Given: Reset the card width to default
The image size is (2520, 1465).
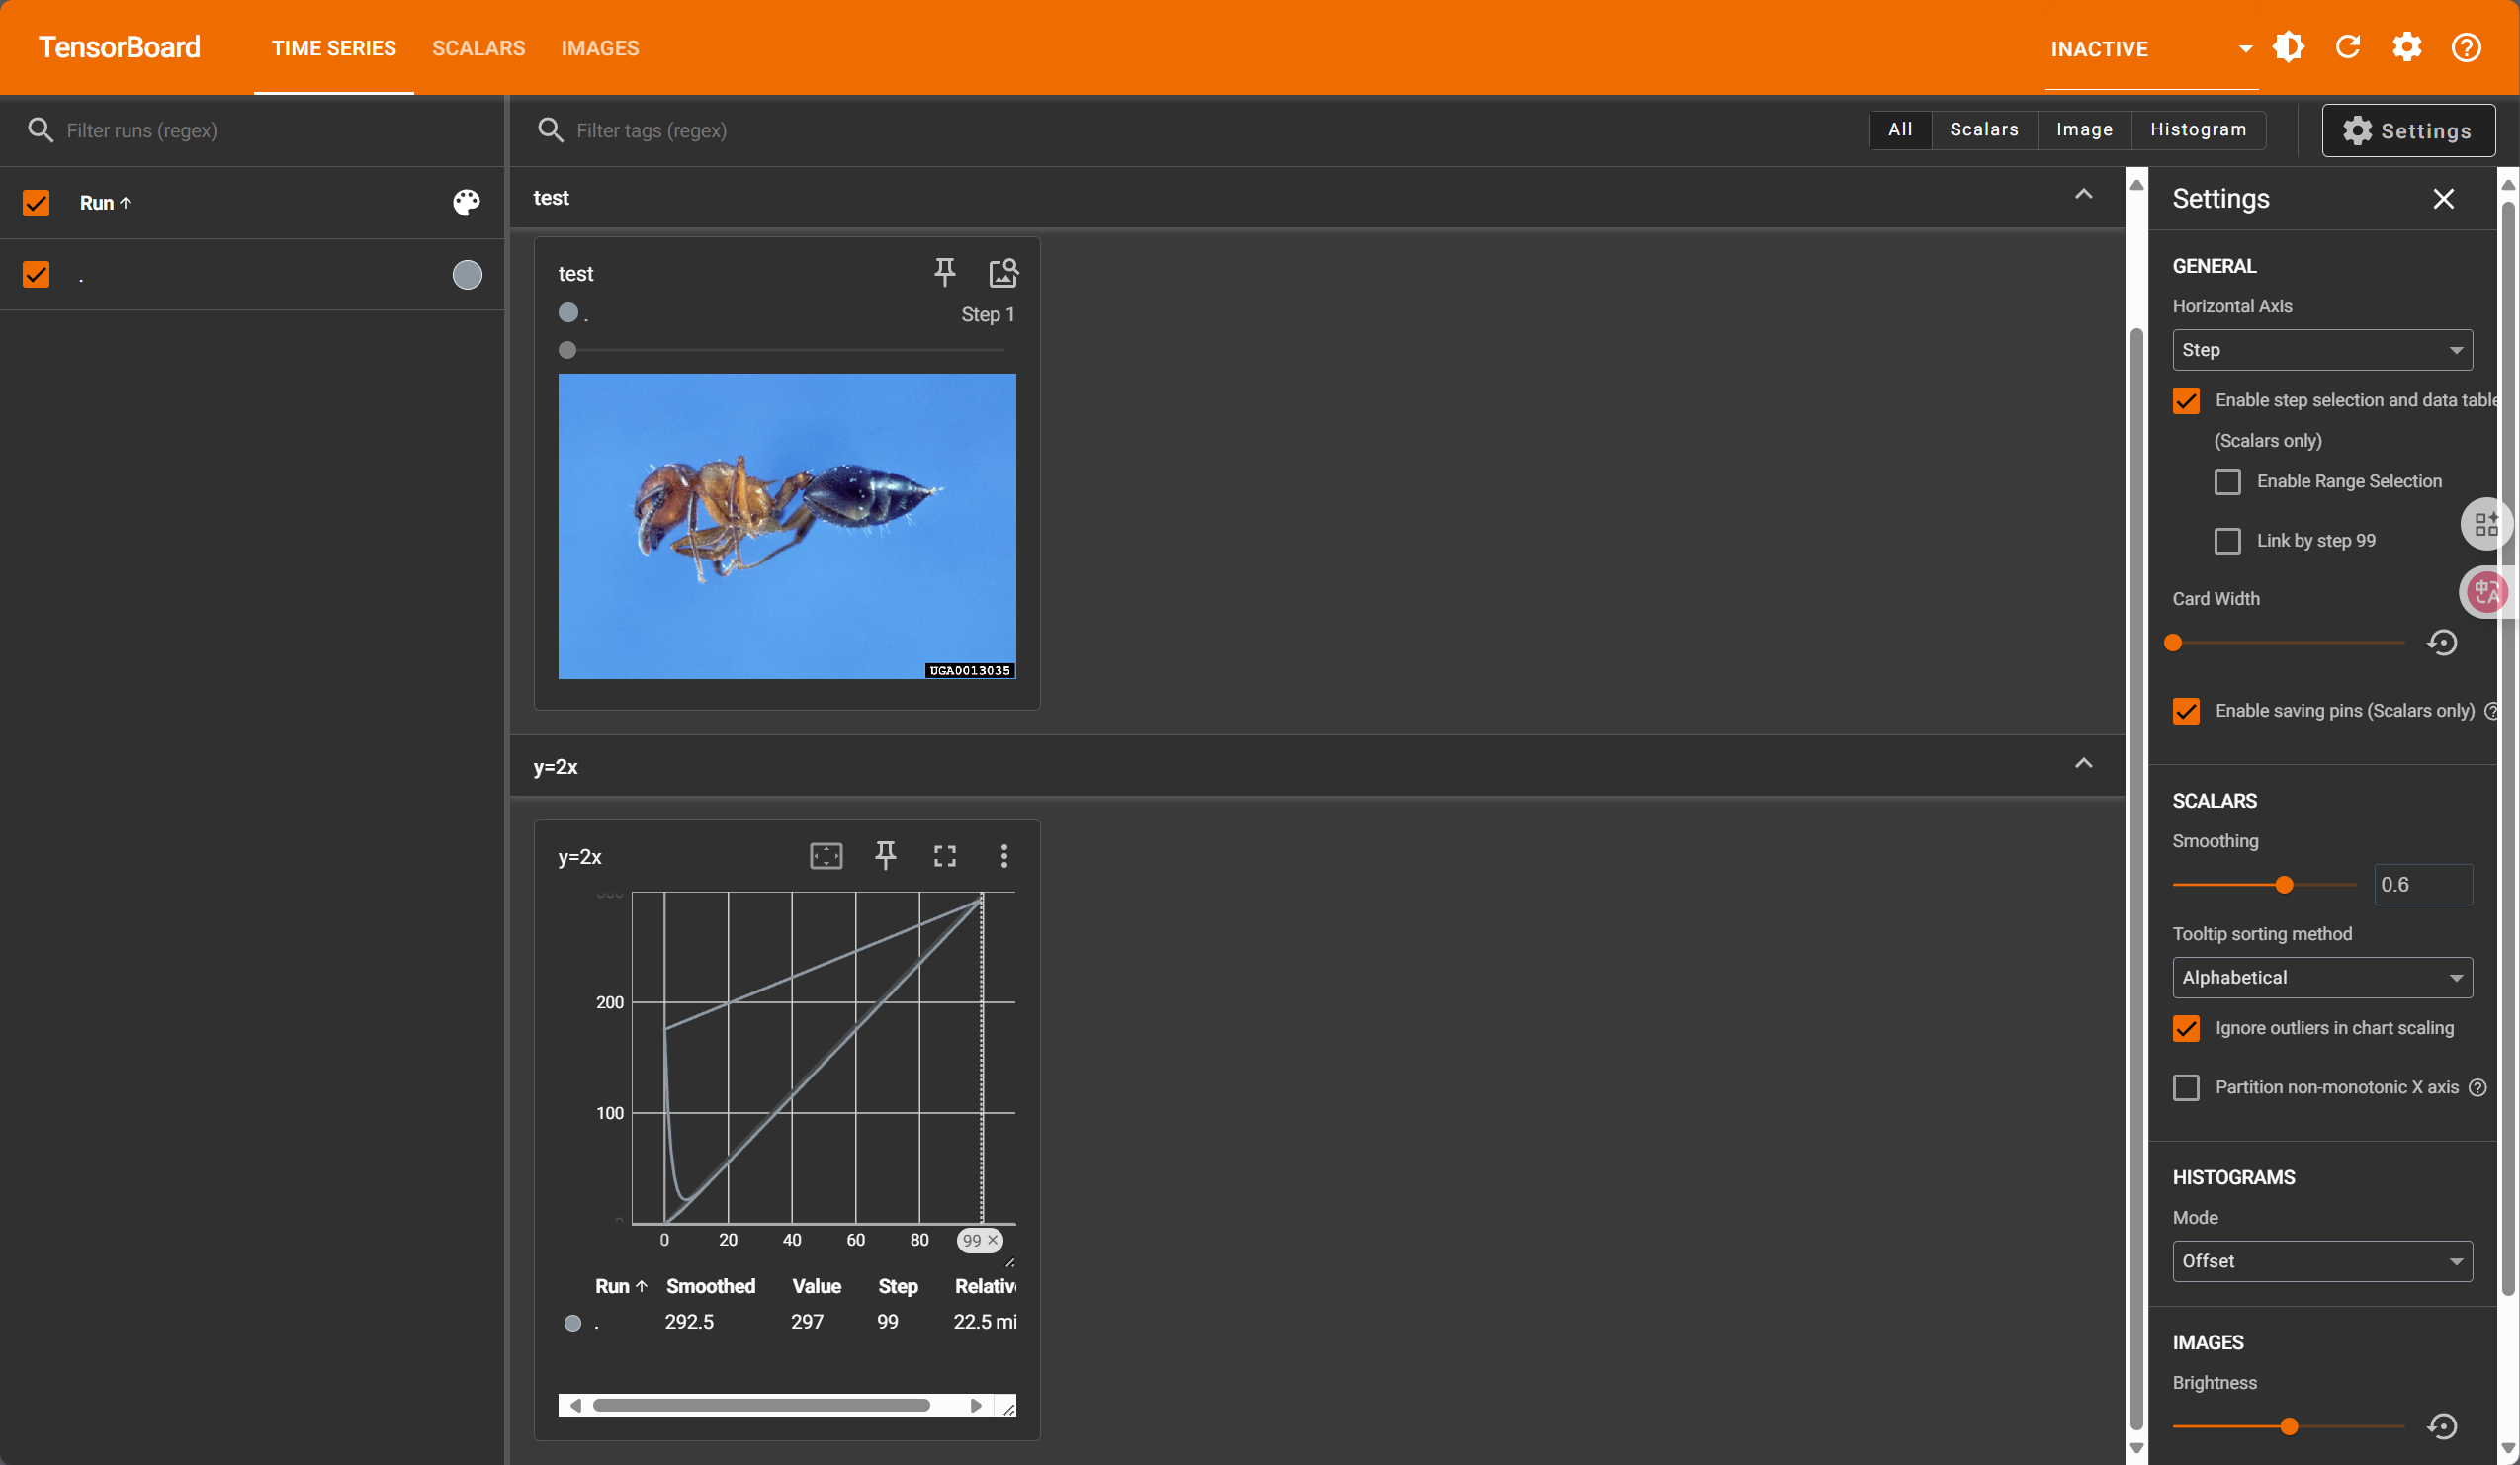Looking at the screenshot, I should pyautogui.click(x=2442, y=642).
